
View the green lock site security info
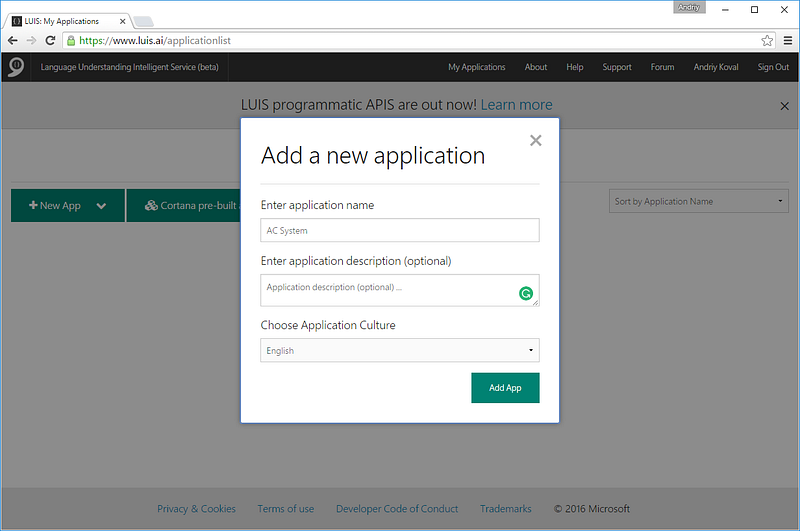point(71,40)
